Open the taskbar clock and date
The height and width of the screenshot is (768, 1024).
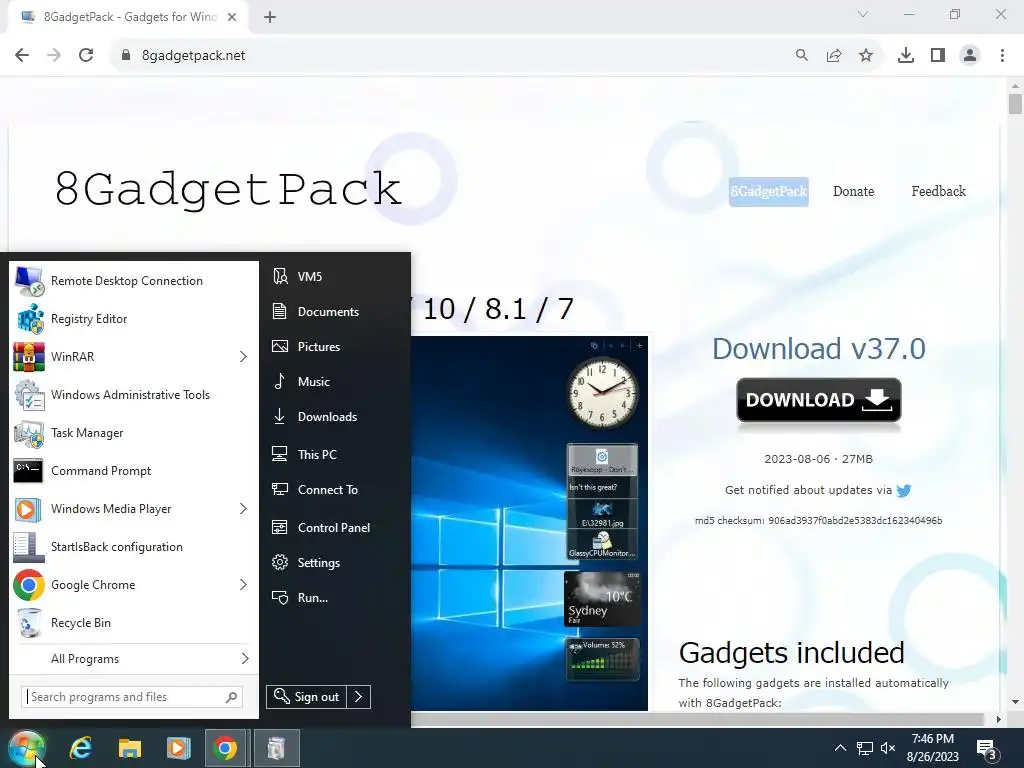tap(933, 748)
